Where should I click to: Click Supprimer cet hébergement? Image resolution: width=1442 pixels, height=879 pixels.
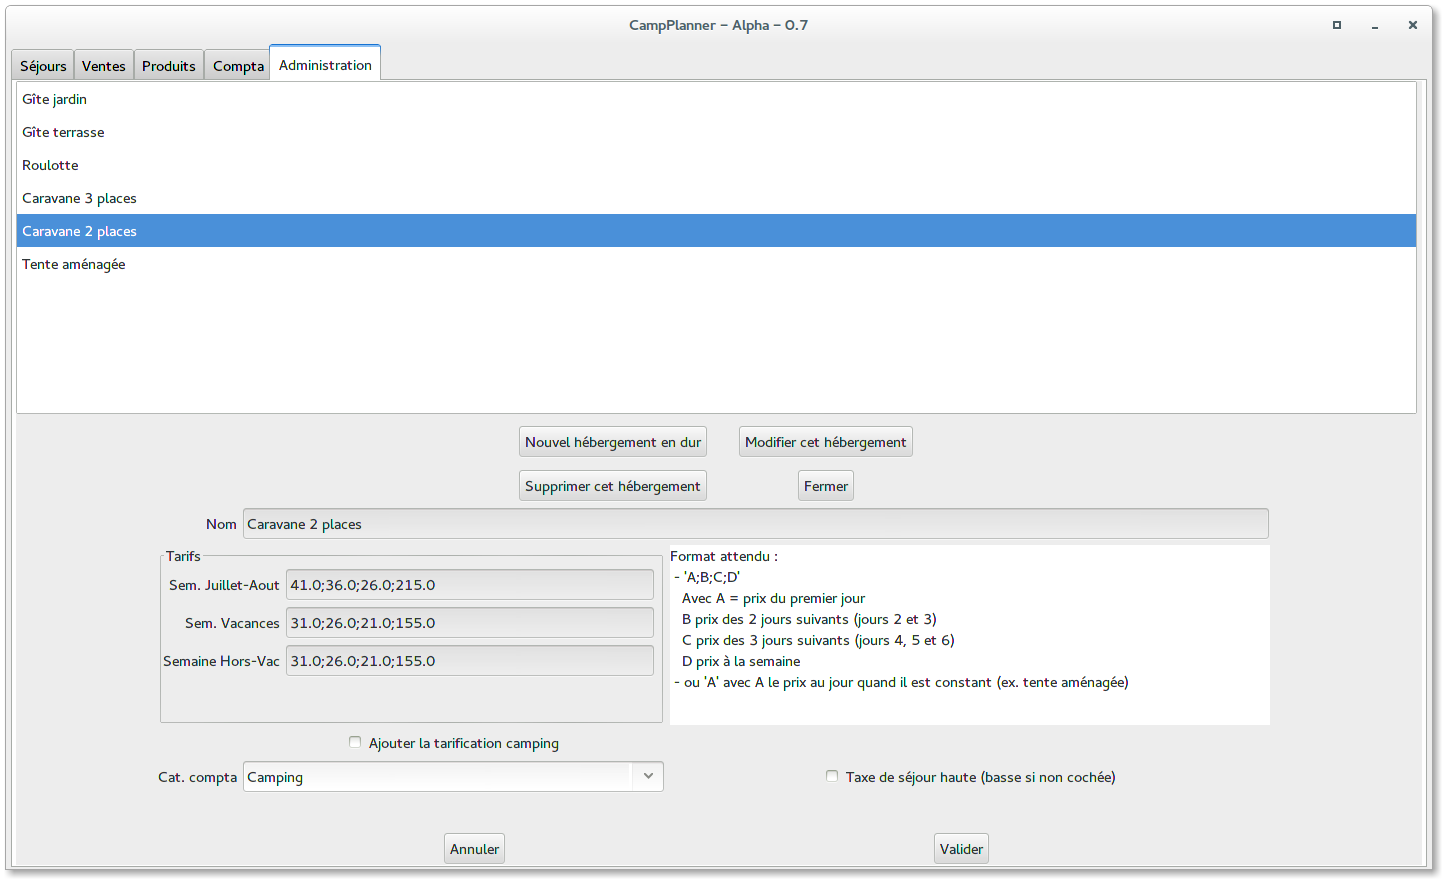coord(613,486)
